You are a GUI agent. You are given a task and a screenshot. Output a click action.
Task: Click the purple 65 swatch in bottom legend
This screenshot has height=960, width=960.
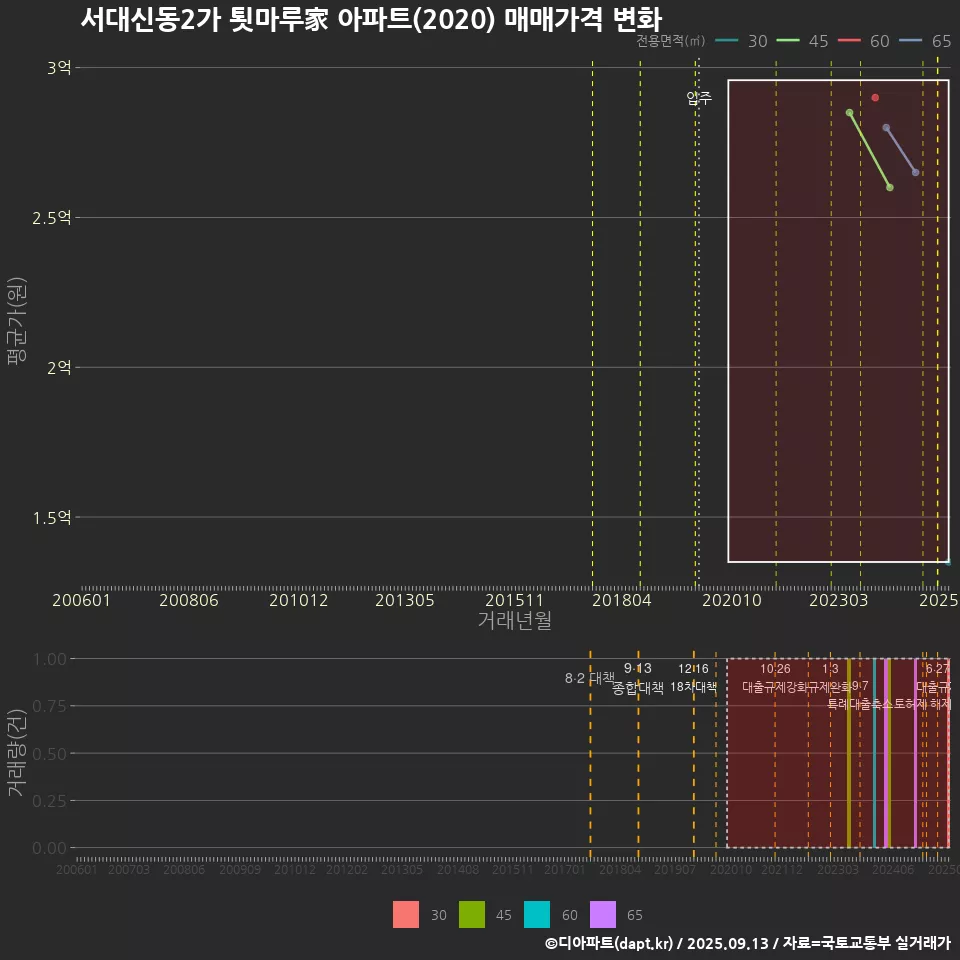tap(603, 915)
